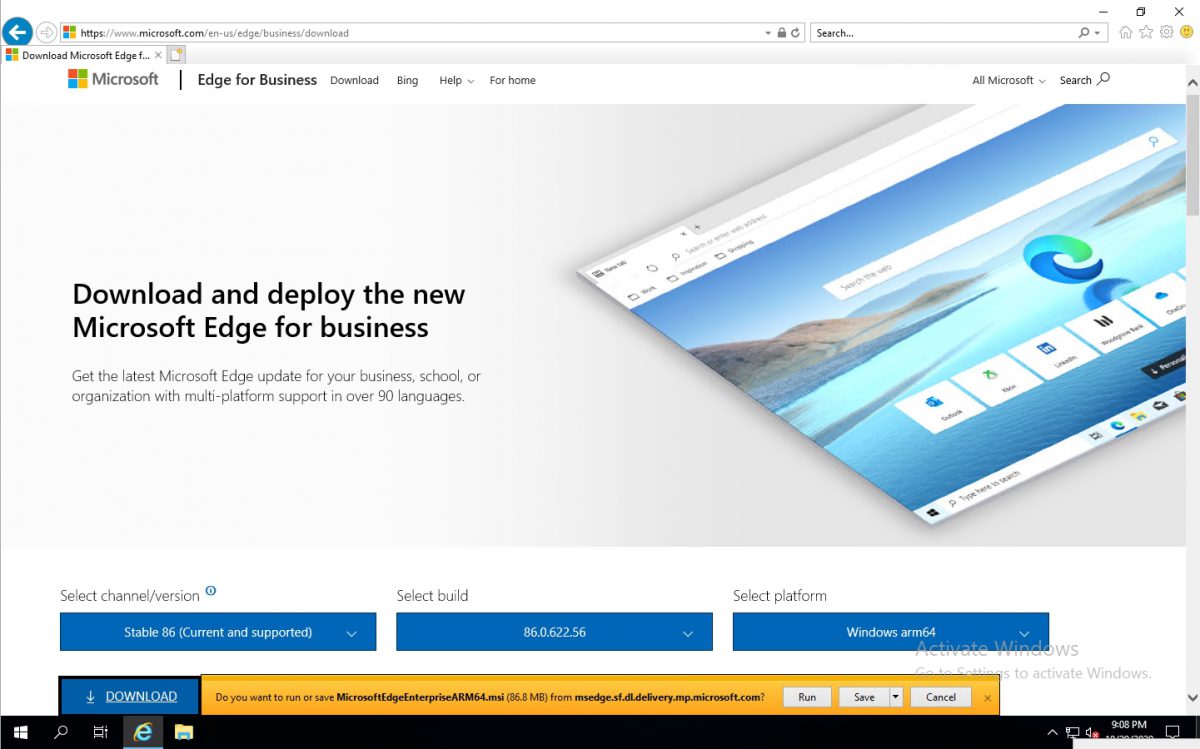Run the MicrosoftEdgeEnterpriseARM64.msi download
The height and width of the screenshot is (749, 1200).
coord(806,696)
